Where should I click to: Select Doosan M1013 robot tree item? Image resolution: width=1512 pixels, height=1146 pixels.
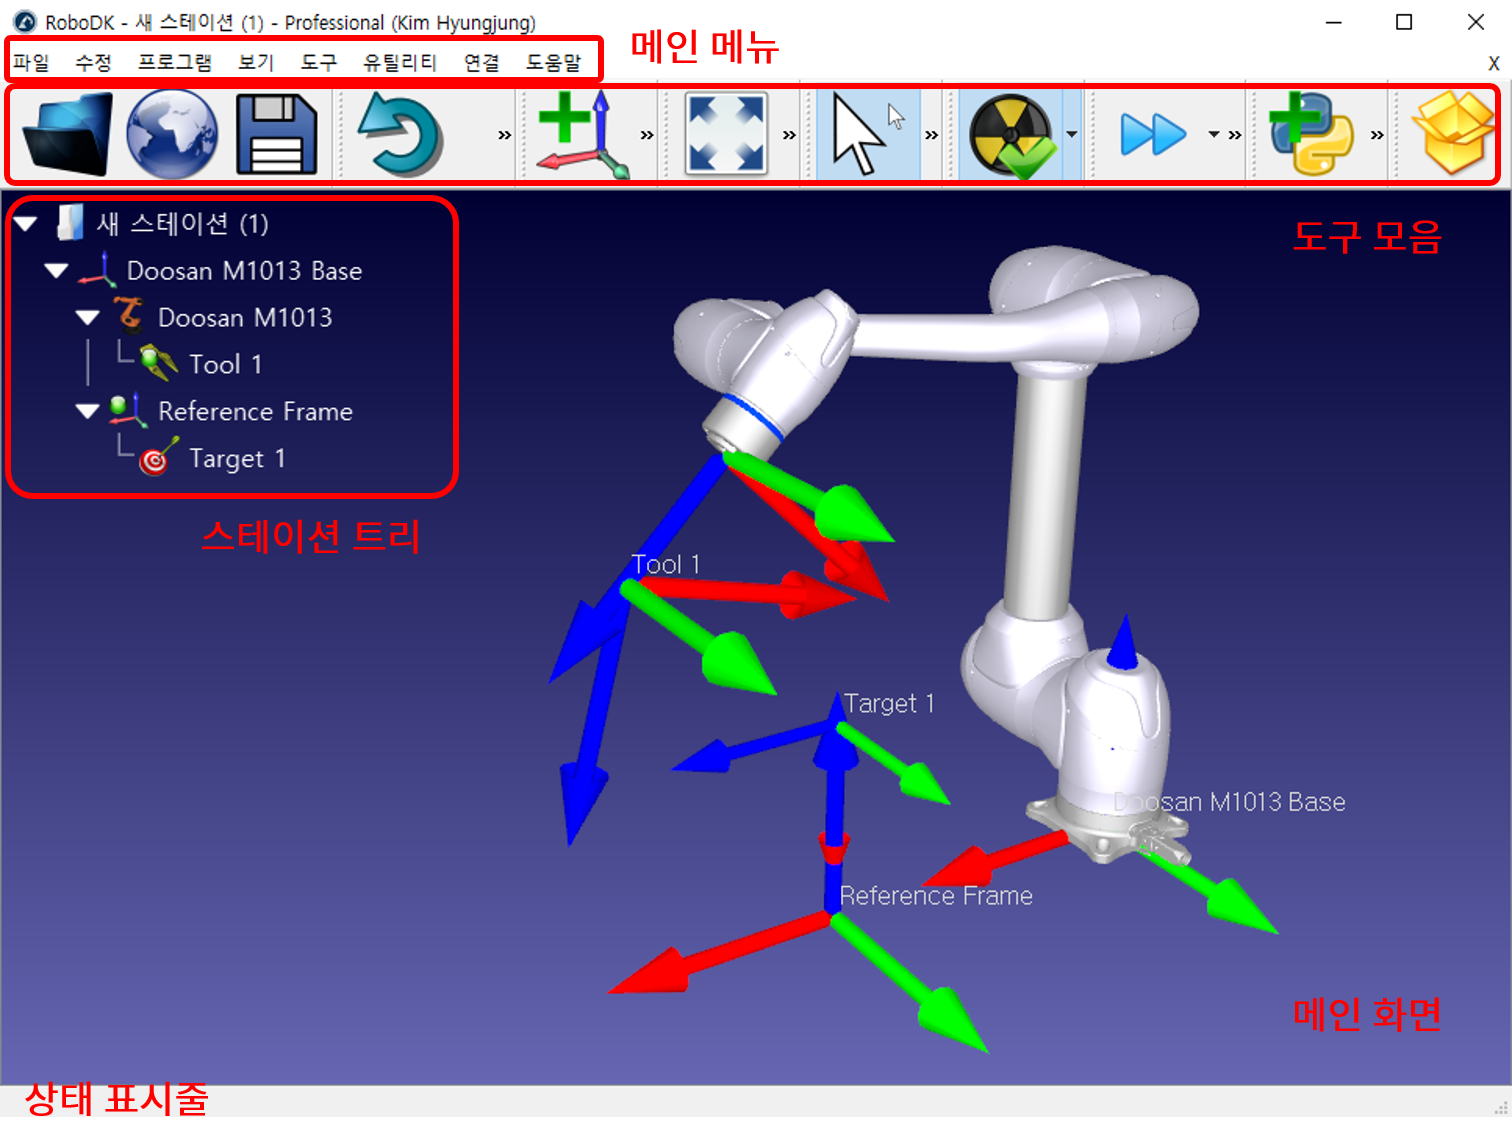click(x=245, y=318)
